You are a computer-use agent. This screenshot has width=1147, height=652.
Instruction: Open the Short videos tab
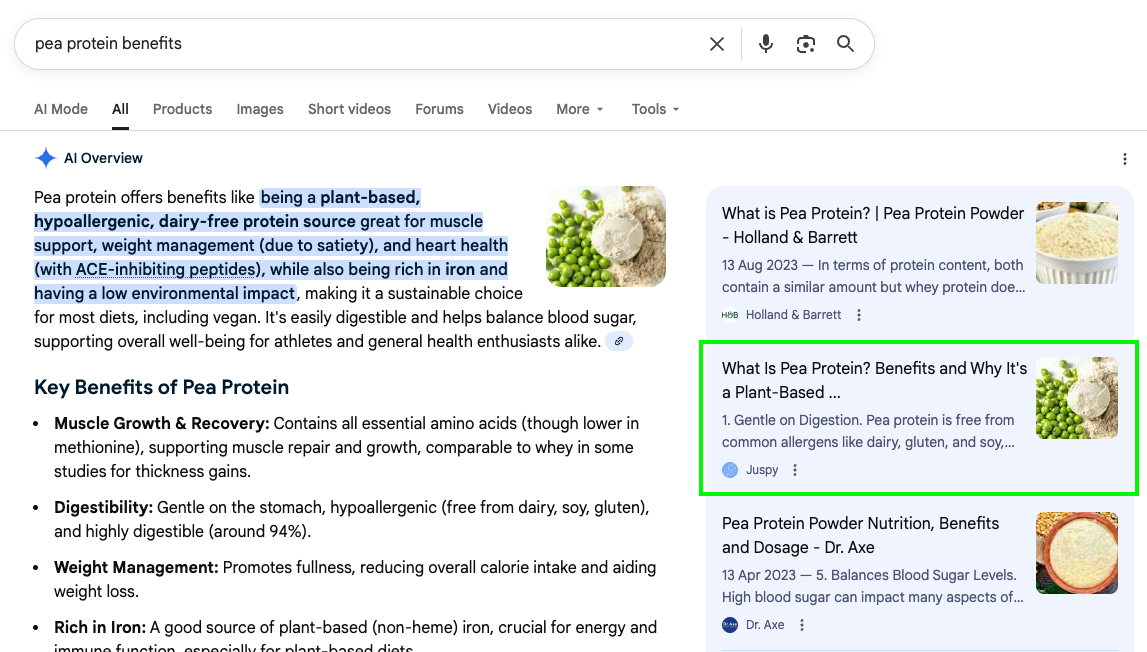350,109
